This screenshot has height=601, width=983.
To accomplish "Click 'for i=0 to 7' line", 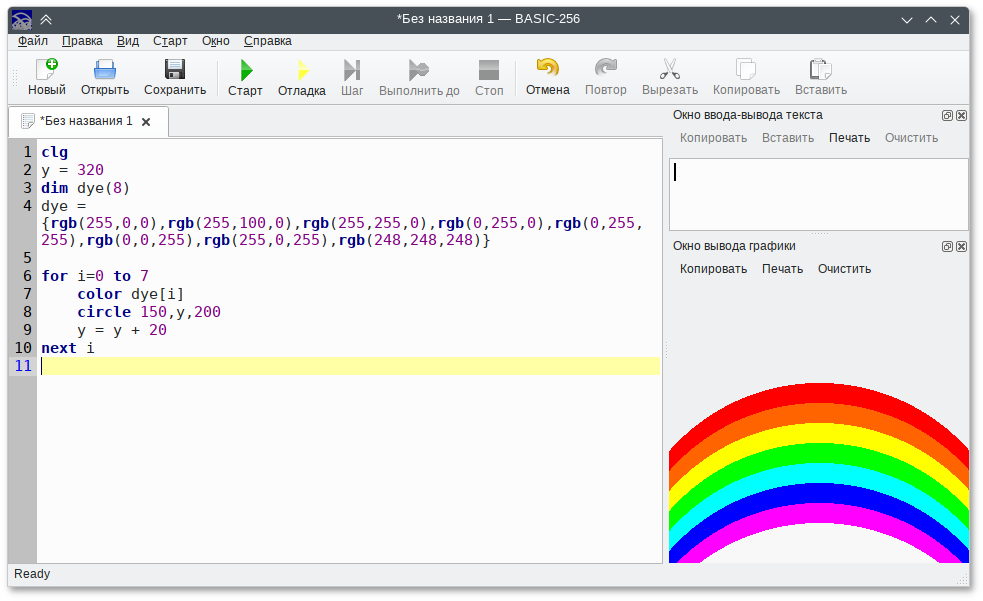I will [x=95, y=276].
